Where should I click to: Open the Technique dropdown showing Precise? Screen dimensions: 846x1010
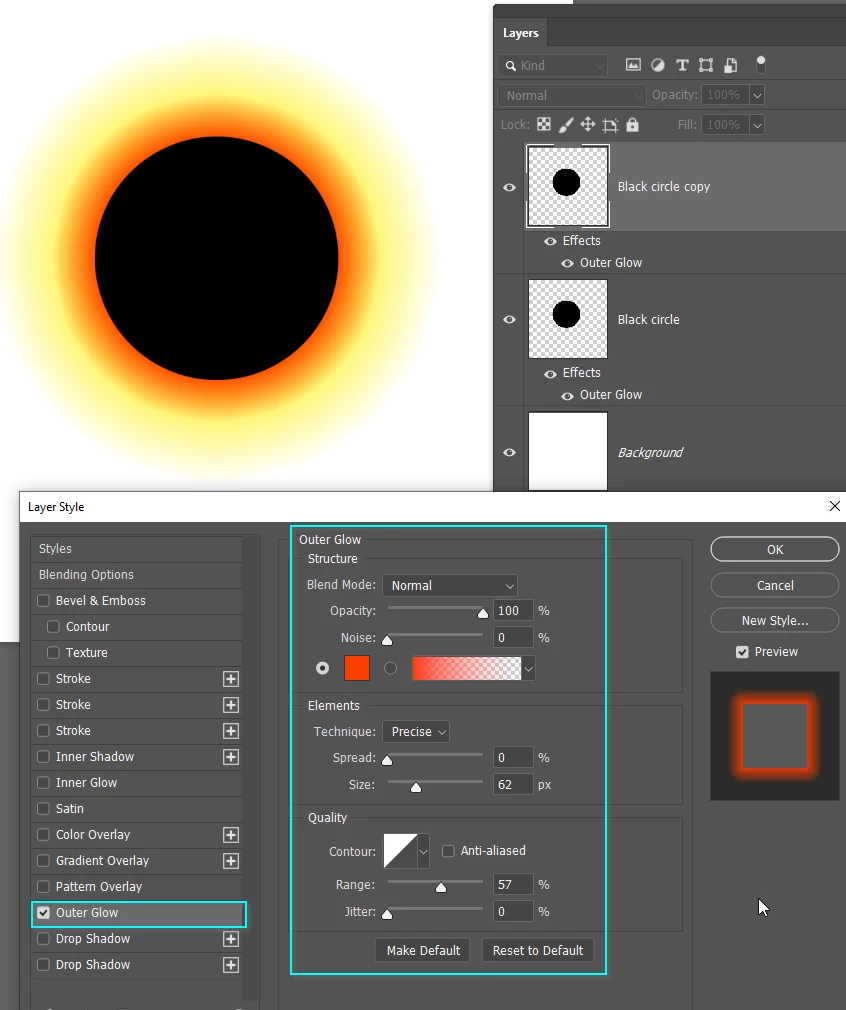pyautogui.click(x=416, y=732)
